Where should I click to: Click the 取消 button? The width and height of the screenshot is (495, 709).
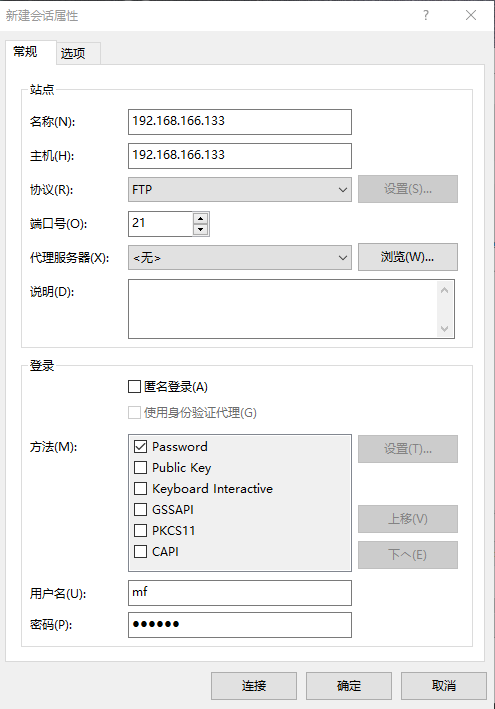click(444, 686)
